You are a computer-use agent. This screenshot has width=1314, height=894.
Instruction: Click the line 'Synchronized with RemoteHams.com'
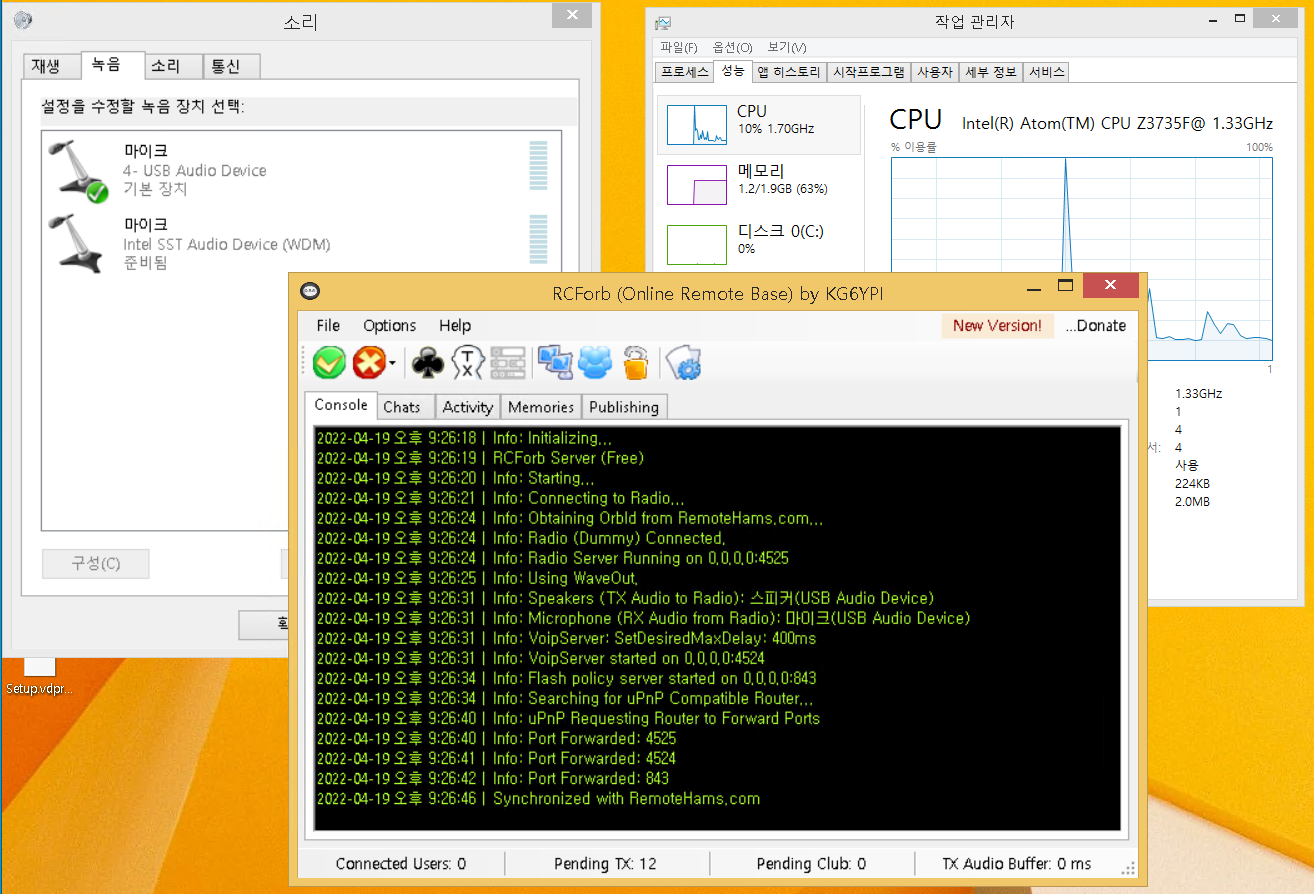(538, 798)
